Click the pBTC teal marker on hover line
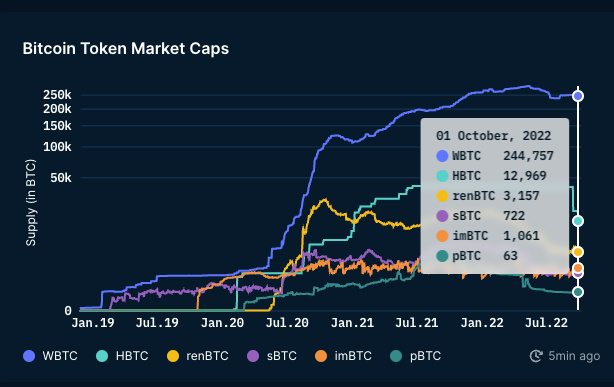This screenshot has height=387, width=614. click(x=578, y=292)
